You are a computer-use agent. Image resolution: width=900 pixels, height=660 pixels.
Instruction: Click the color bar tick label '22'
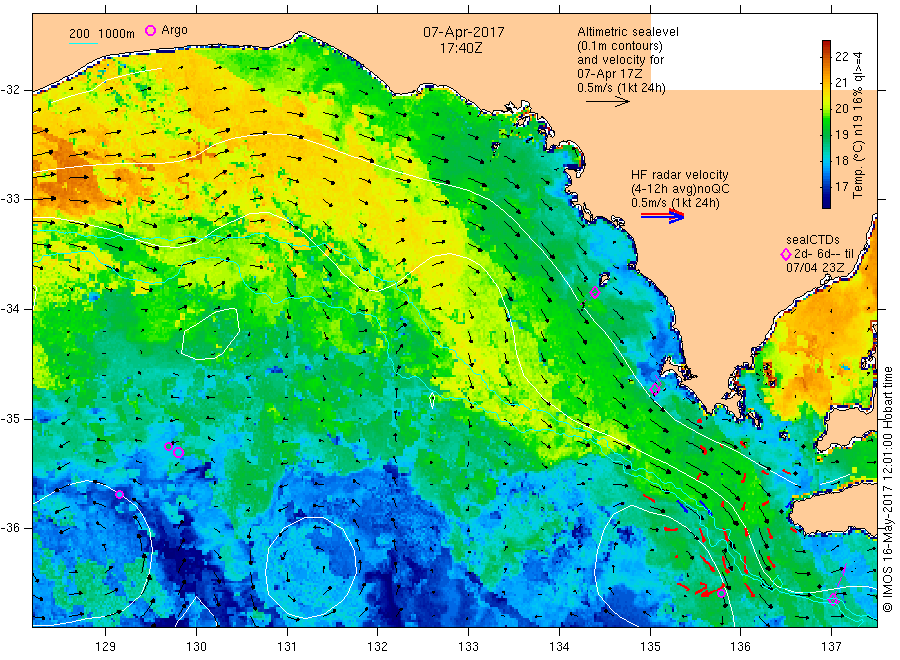click(x=841, y=56)
